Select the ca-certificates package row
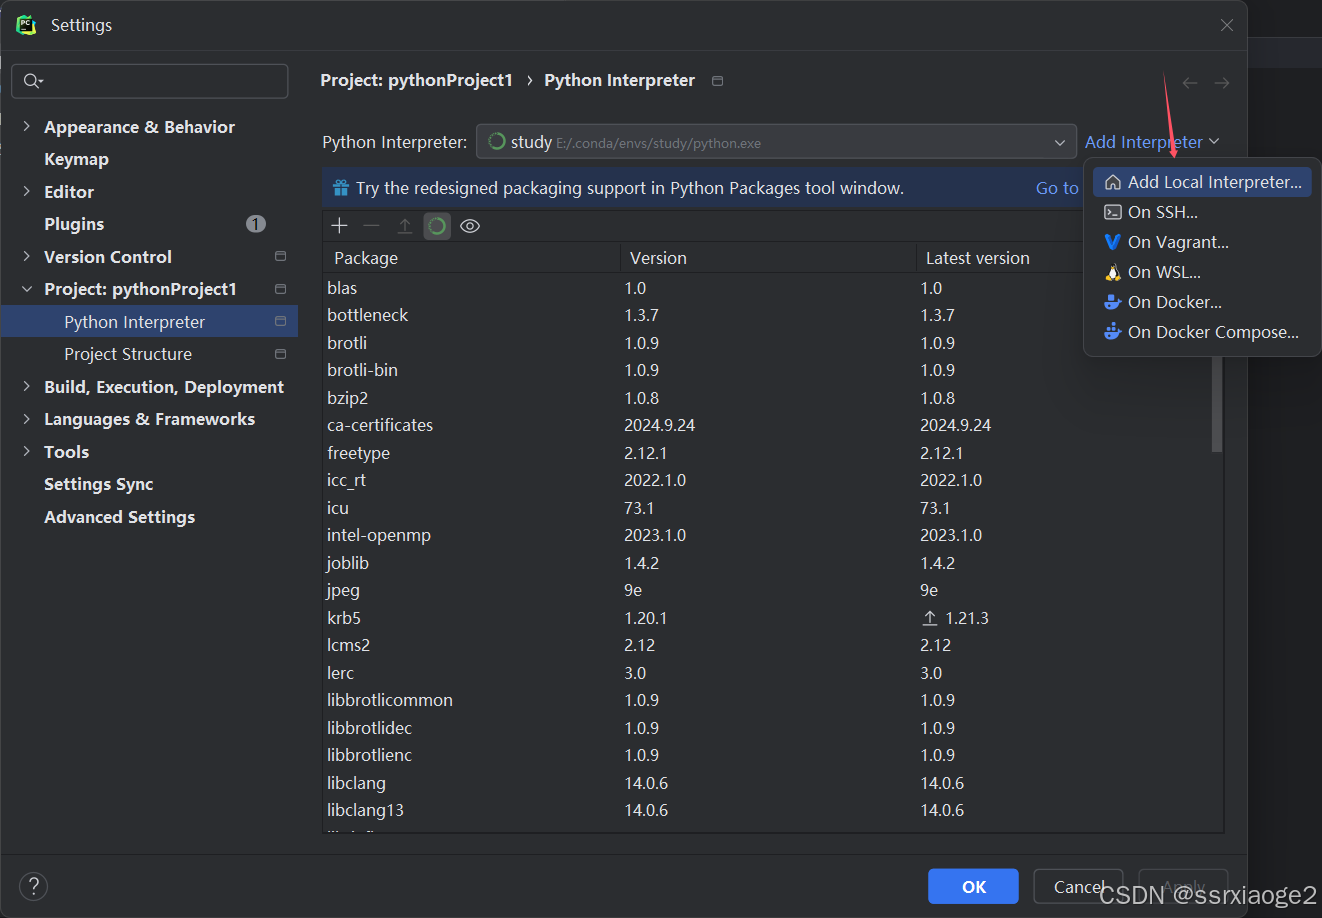Screen dimensions: 1322x918 coord(767,425)
